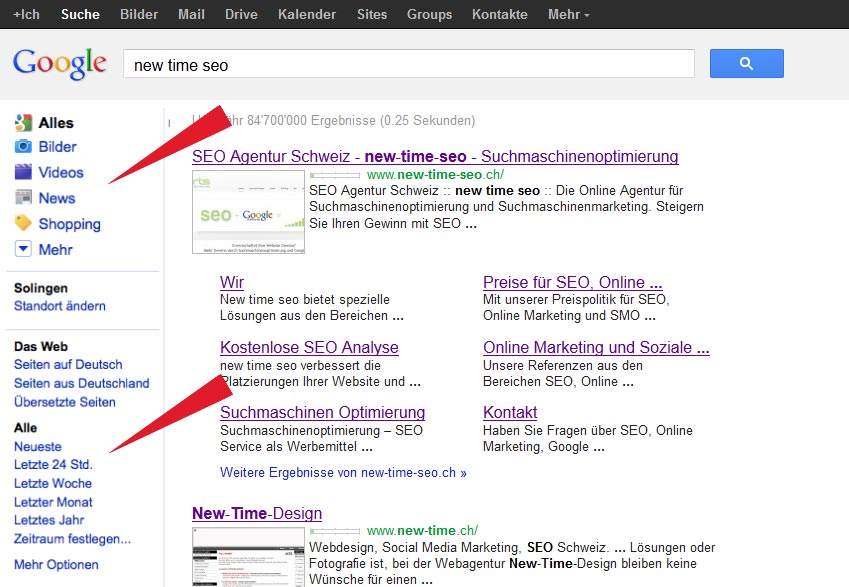Open 'Preise für SEO, Online ...' sitelink
This screenshot has height=587, width=849.
[572, 282]
